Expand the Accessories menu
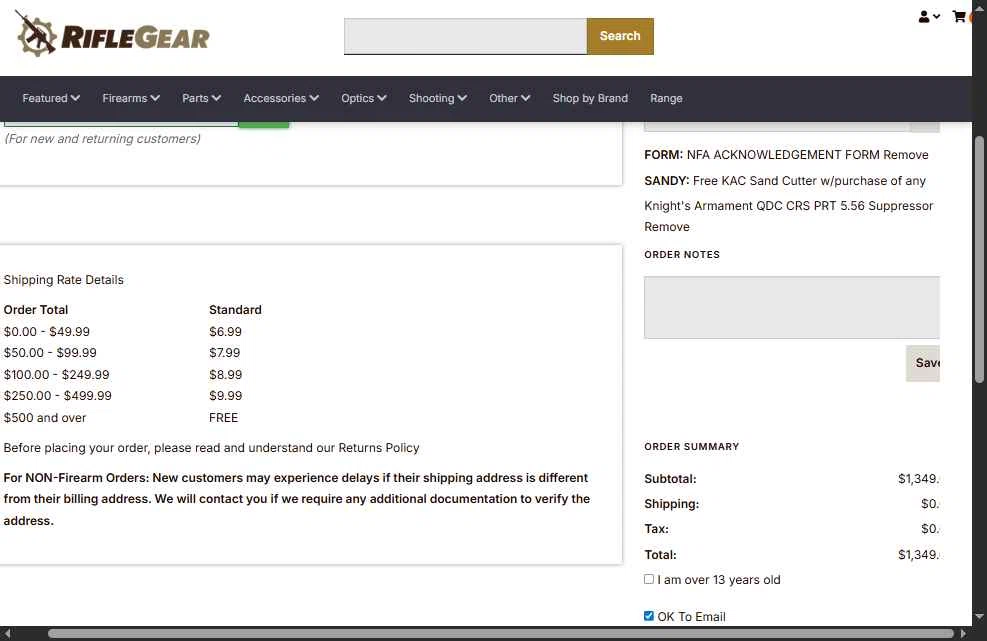This screenshot has width=987, height=641. coord(281,98)
